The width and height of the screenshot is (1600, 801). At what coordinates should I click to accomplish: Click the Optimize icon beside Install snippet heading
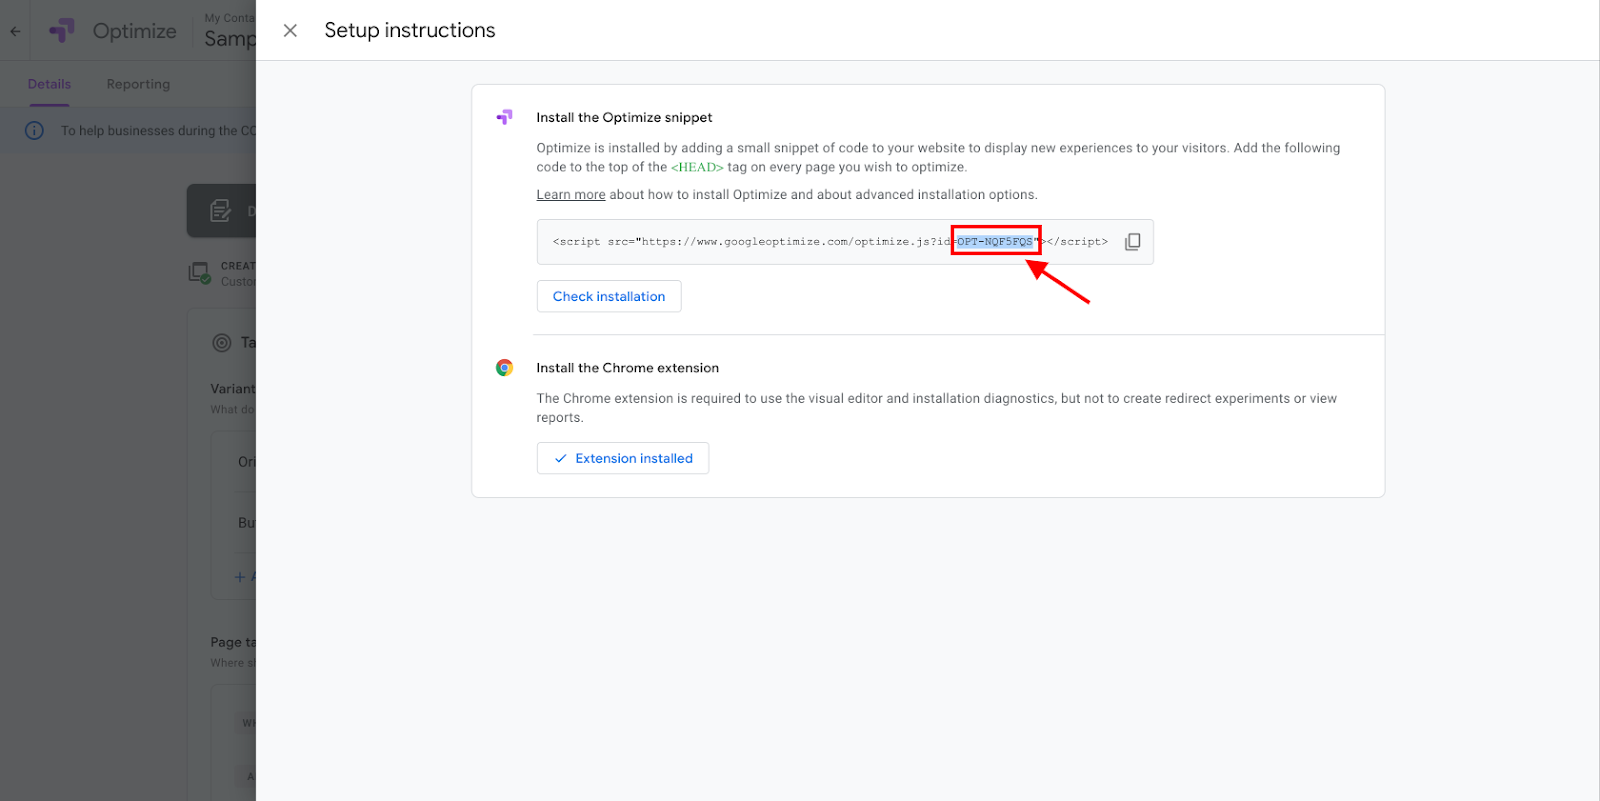504,117
